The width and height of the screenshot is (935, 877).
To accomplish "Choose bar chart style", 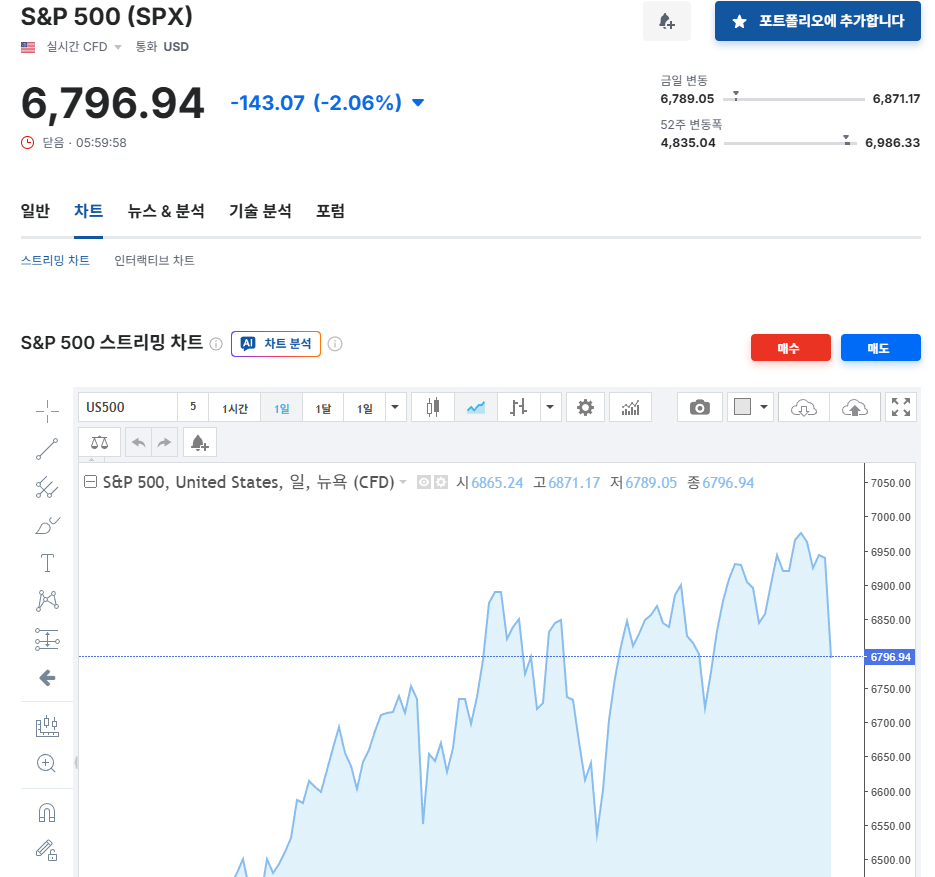I will [518, 408].
